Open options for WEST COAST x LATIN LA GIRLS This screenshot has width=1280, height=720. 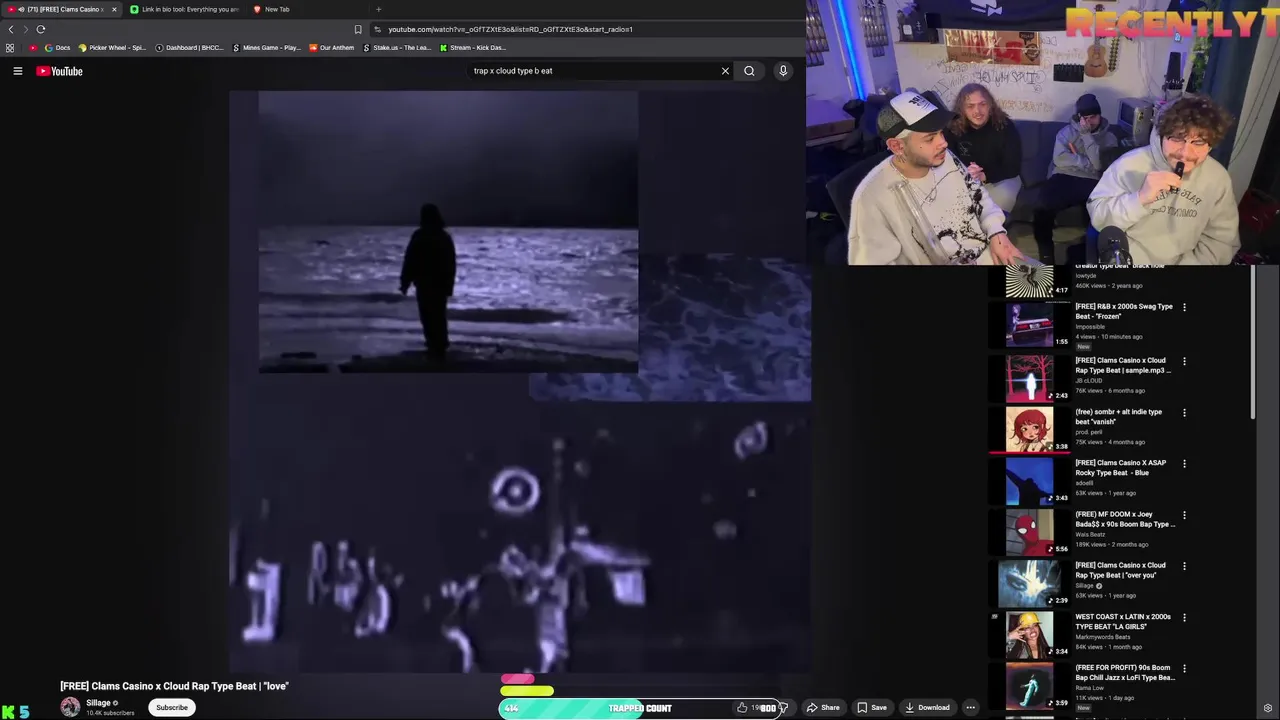pos(1184,617)
